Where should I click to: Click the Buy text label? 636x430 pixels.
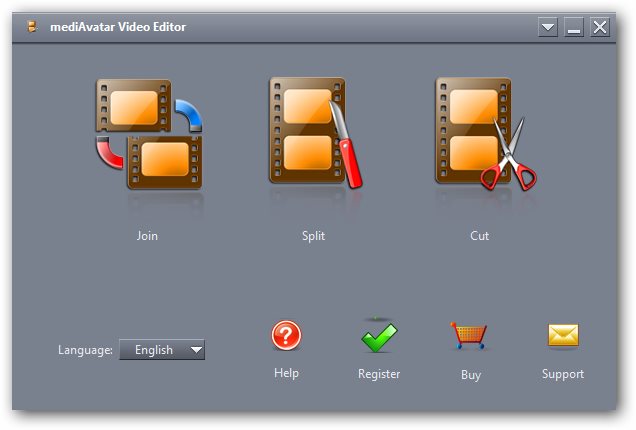pos(471,374)
